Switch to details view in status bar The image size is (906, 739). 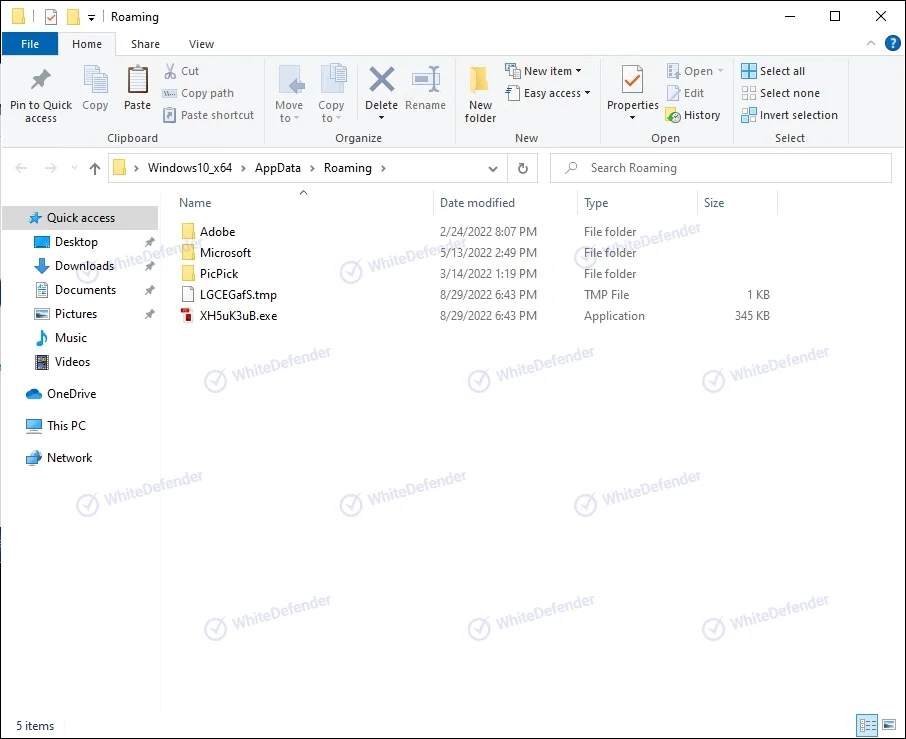tap(867, 725)
